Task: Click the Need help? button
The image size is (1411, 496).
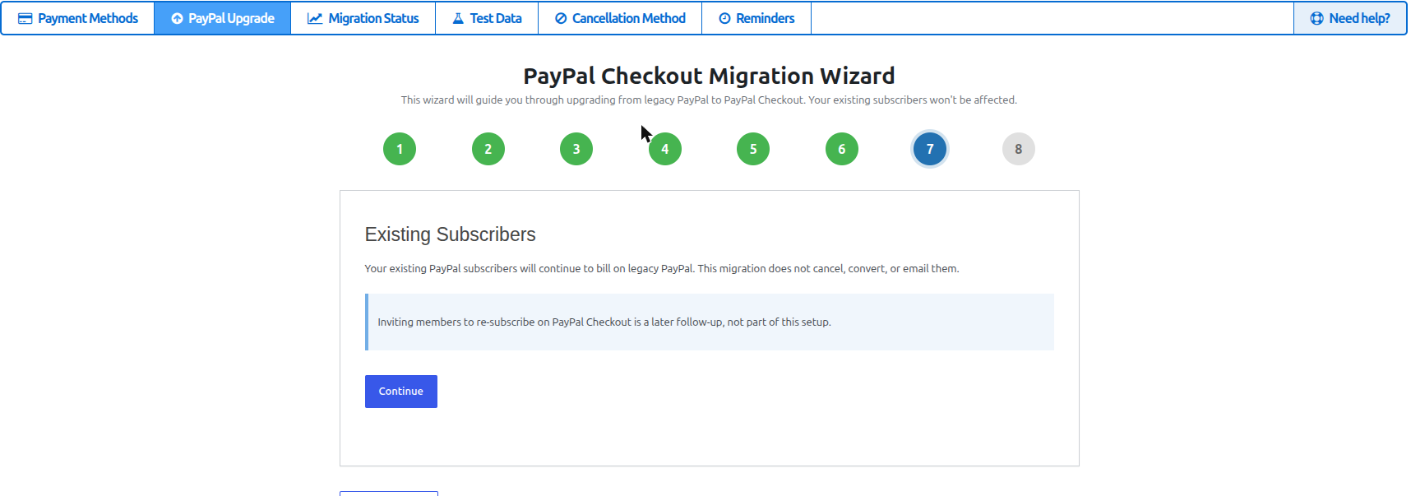Action: [x=1350, y=18]
